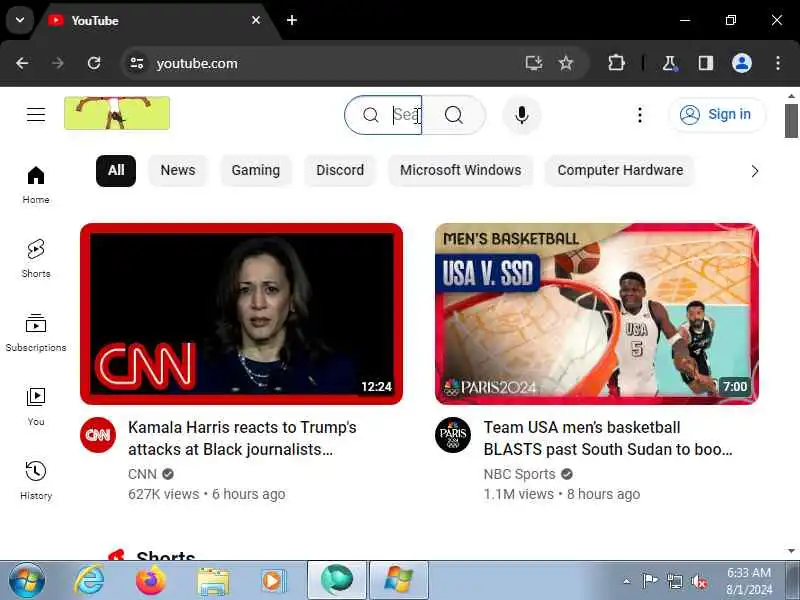Open Shorts in sidebar
This screenshot has width=800, height=600.
click(36, 259)
